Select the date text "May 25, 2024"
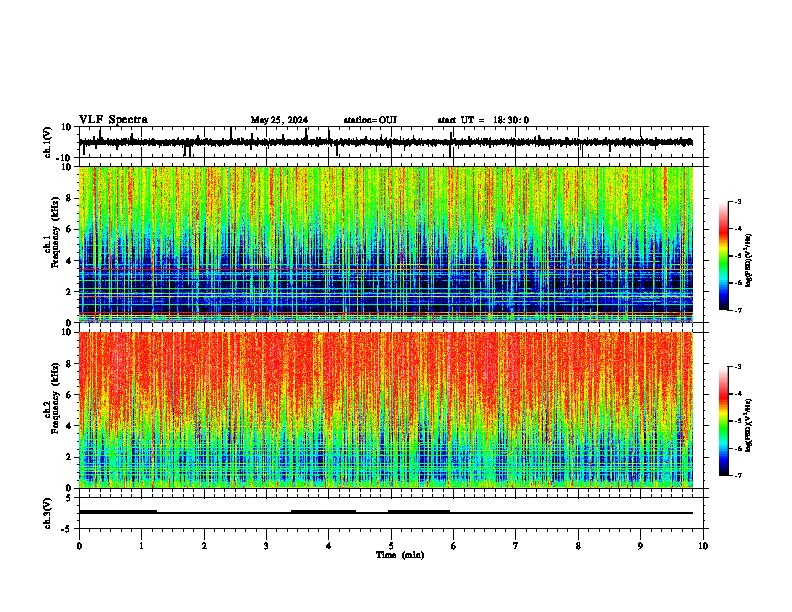The height and width of the screenshot is (612, 792). pos(279,120)
